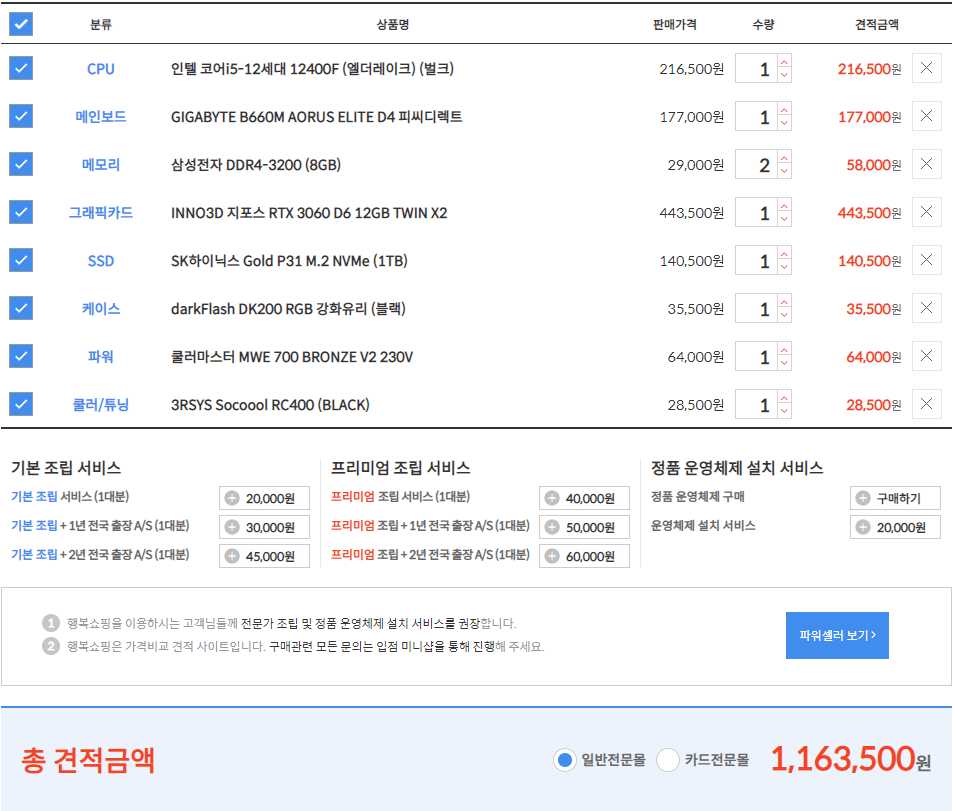955x811 pixels.
Task: Open the SSD category link
Action: click(x=100, y=261)
